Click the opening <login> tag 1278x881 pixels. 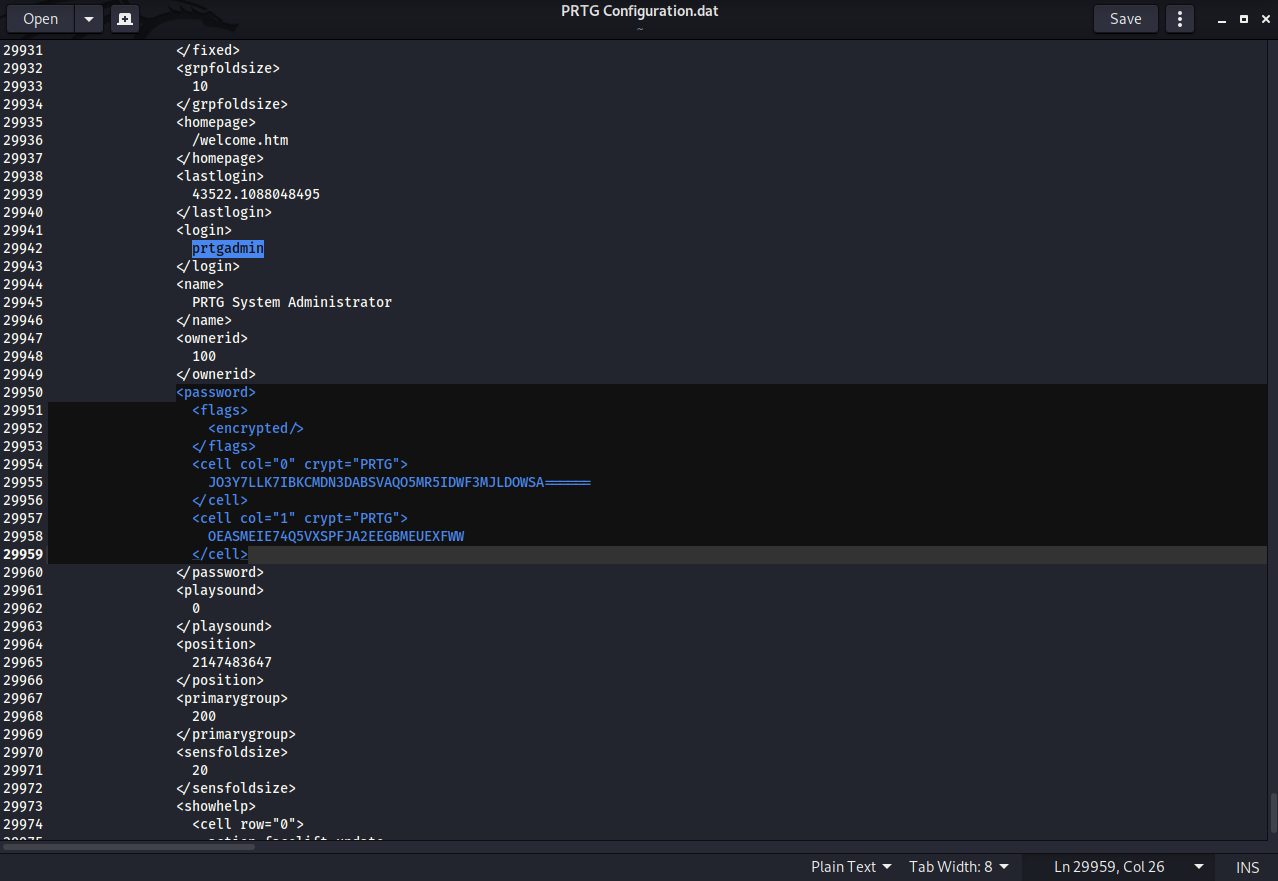tap(204, 230)
